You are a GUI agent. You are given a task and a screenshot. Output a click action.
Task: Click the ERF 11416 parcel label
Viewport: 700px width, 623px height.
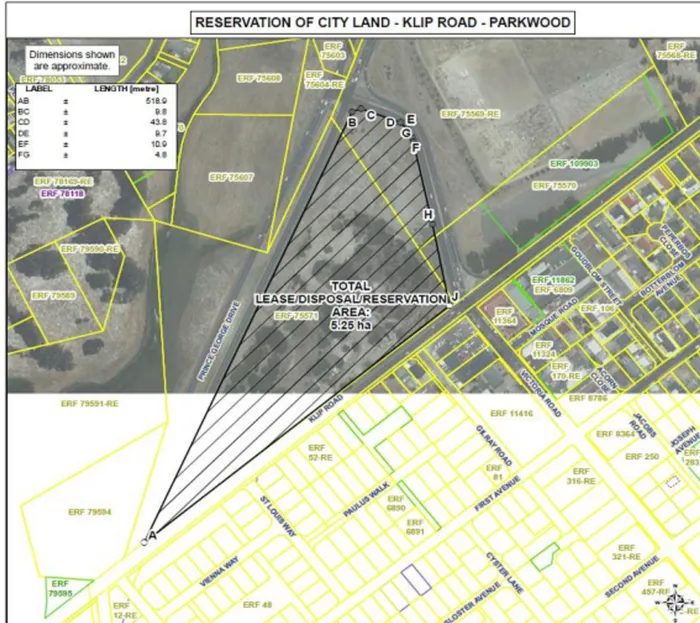tap(512, 413)
